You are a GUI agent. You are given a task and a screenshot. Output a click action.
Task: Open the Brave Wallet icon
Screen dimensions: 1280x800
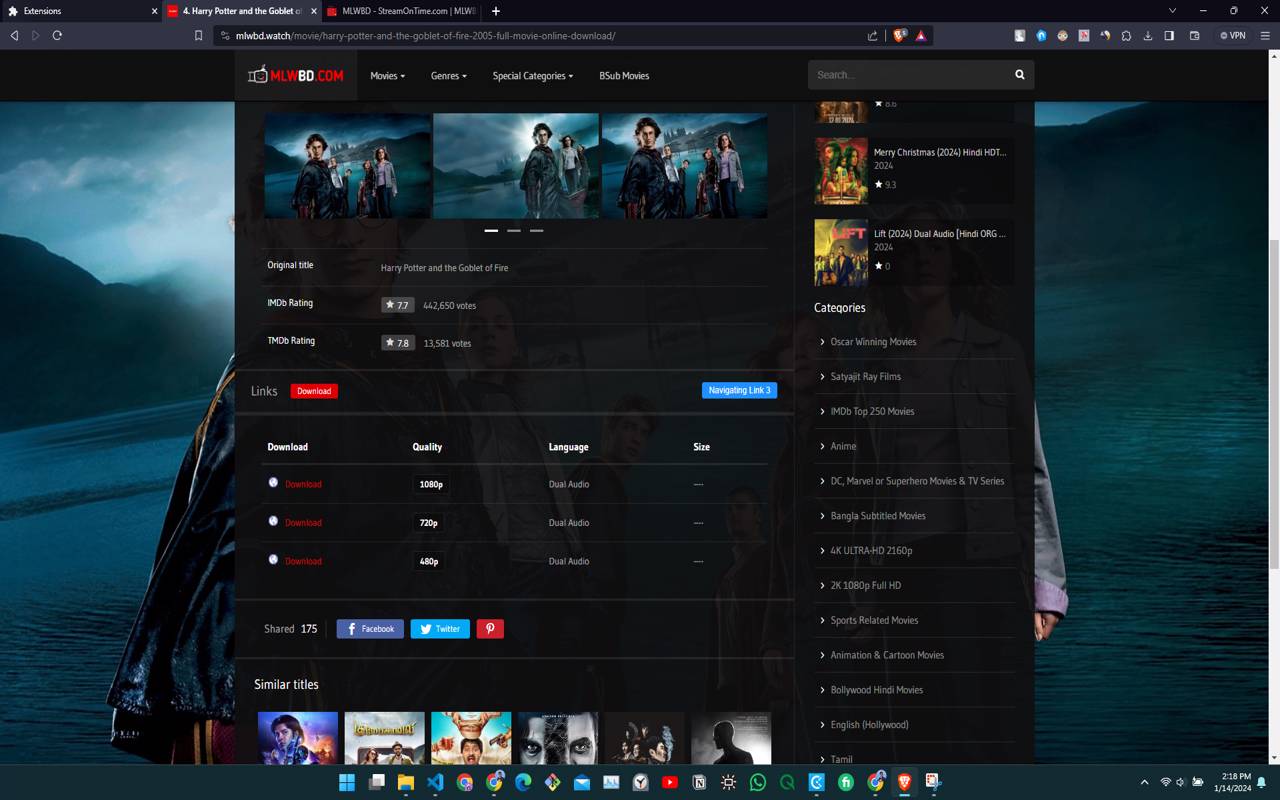tap(1194, 35)
